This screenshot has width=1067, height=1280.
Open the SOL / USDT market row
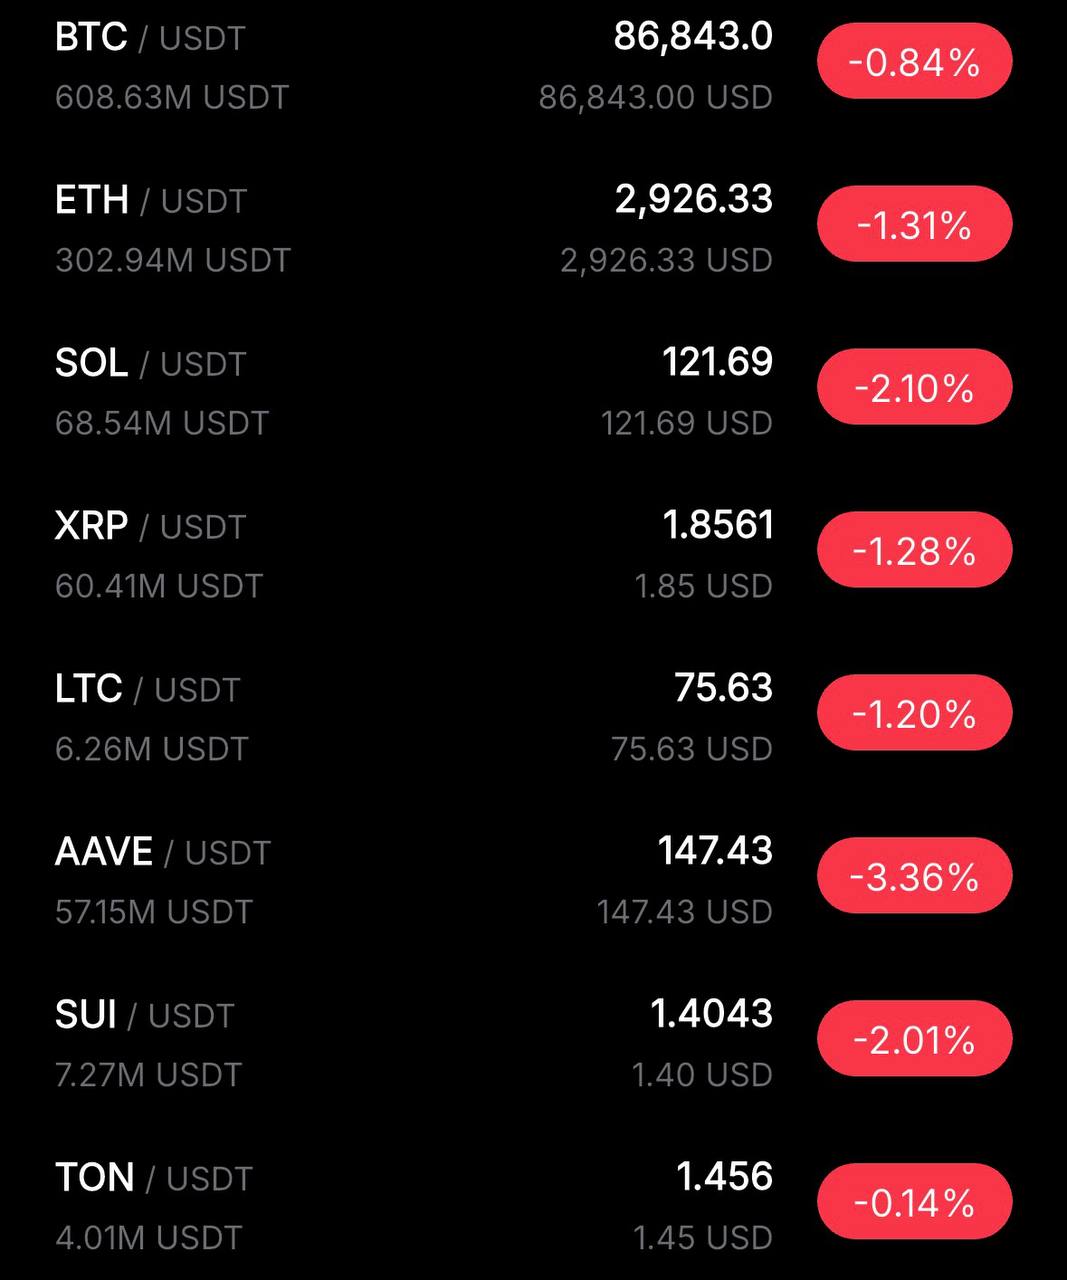click(x=150, y=364)
